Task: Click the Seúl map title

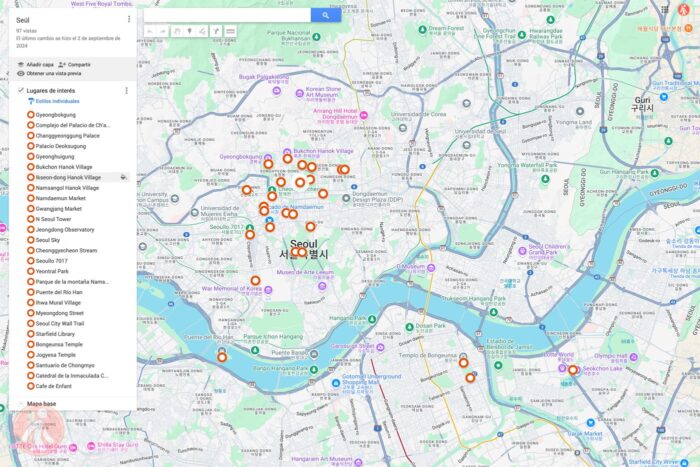Action: pyautogui.click(x=23, y=20)
